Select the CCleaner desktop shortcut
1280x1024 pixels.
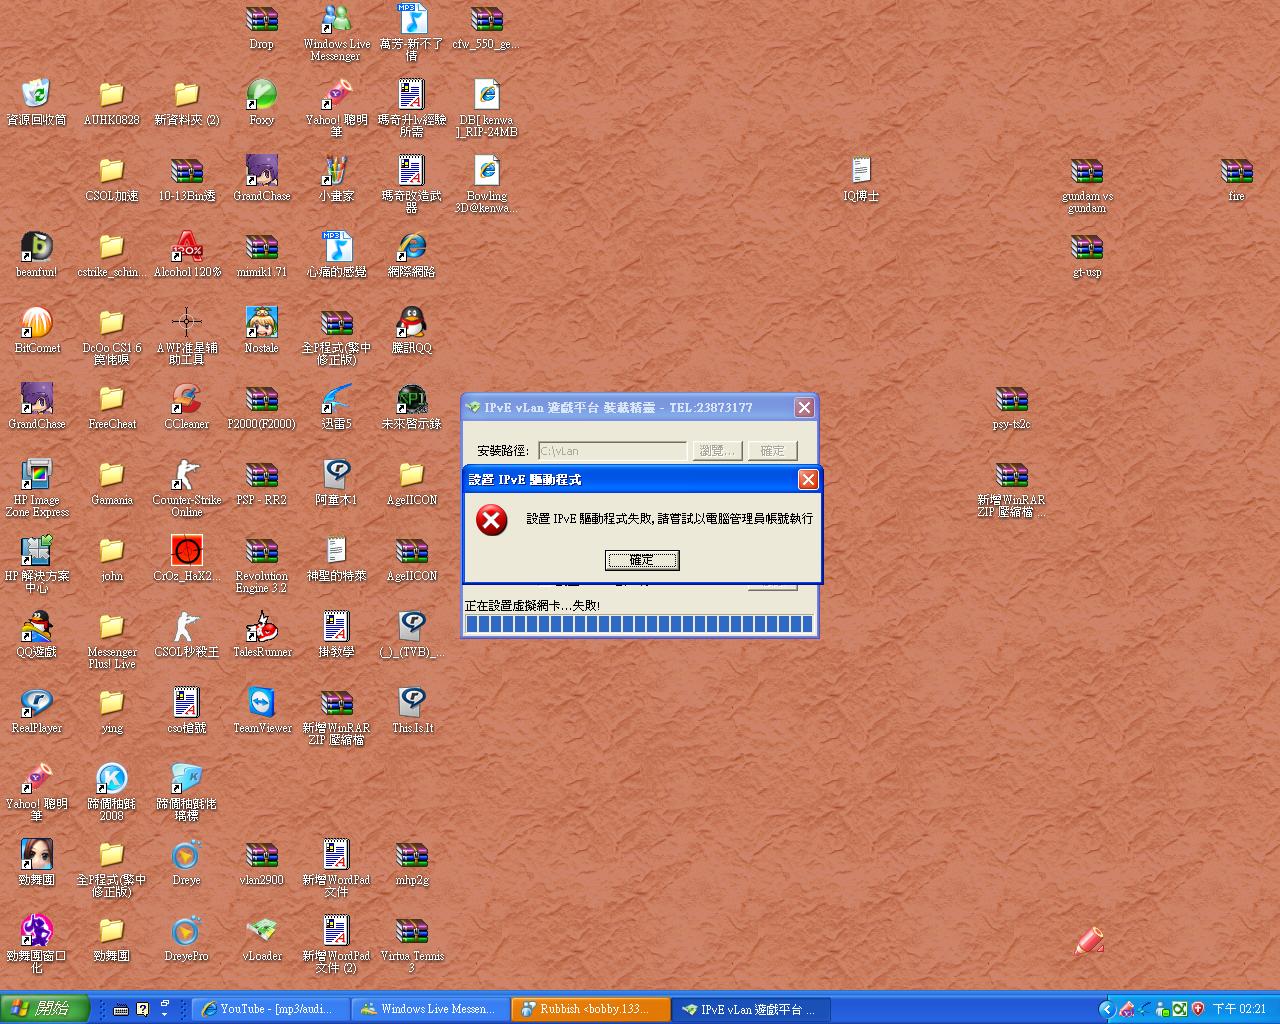click(186, 399)
